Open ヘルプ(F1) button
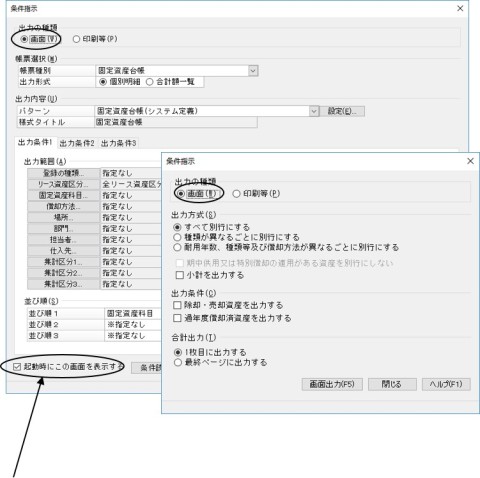Screen dimensions: 480x478 (x=446, y=384)
